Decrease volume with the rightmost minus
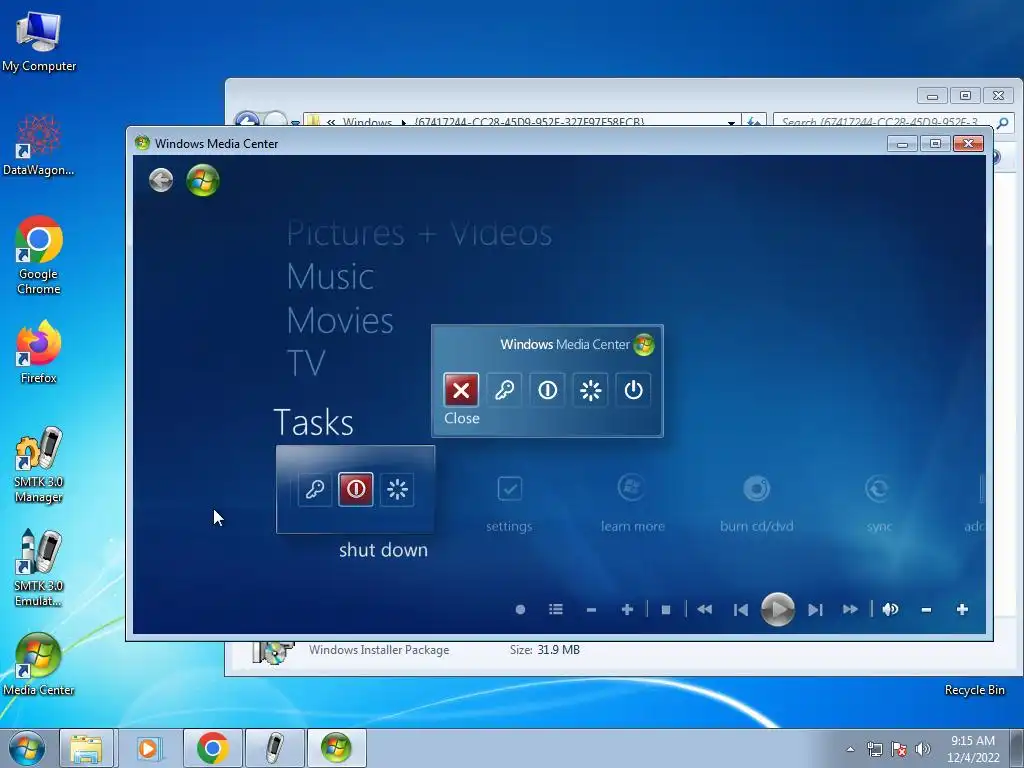 [x=926, y=610]
